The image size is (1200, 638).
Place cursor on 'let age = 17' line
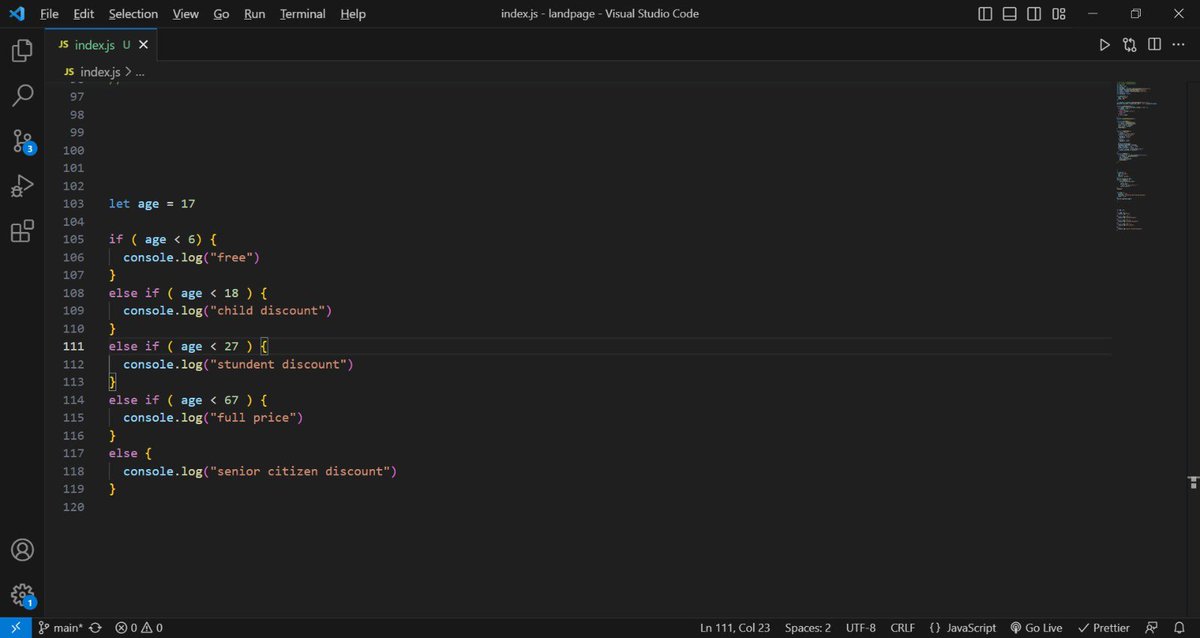pyautogui.click(x=152, y=204)
